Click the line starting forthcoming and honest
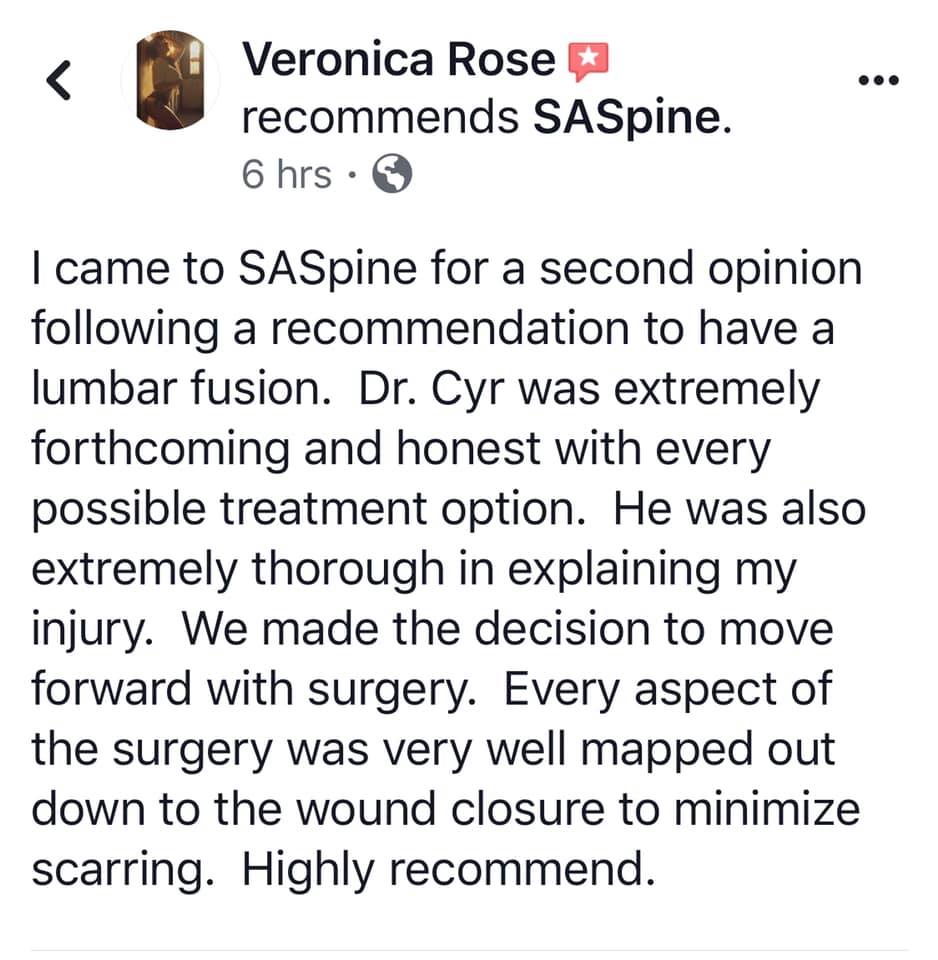This screenshot has width=938, height=960. point(402,450)
